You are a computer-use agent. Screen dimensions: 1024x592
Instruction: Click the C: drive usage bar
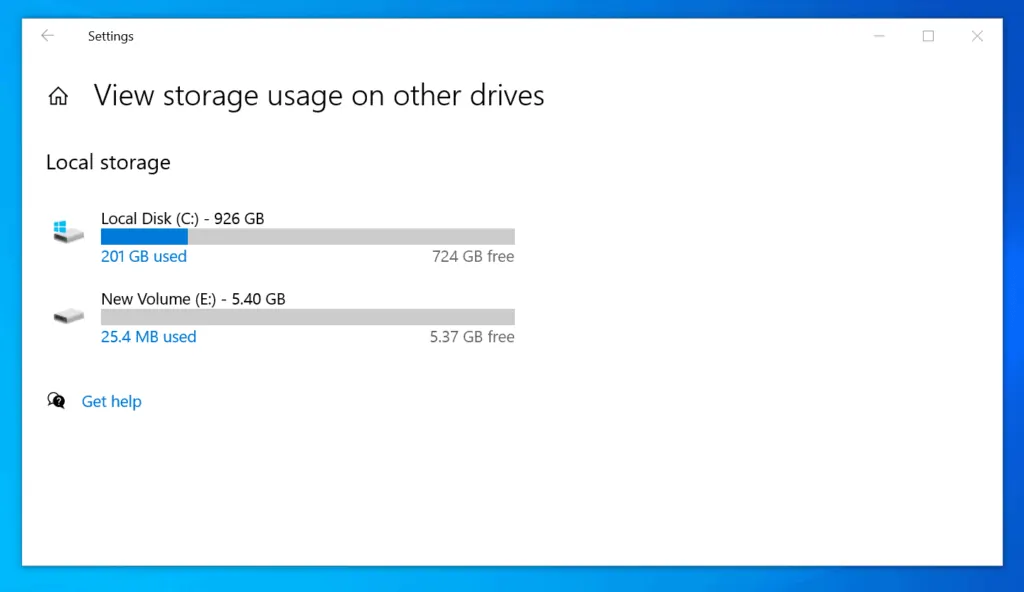(307, 236)
